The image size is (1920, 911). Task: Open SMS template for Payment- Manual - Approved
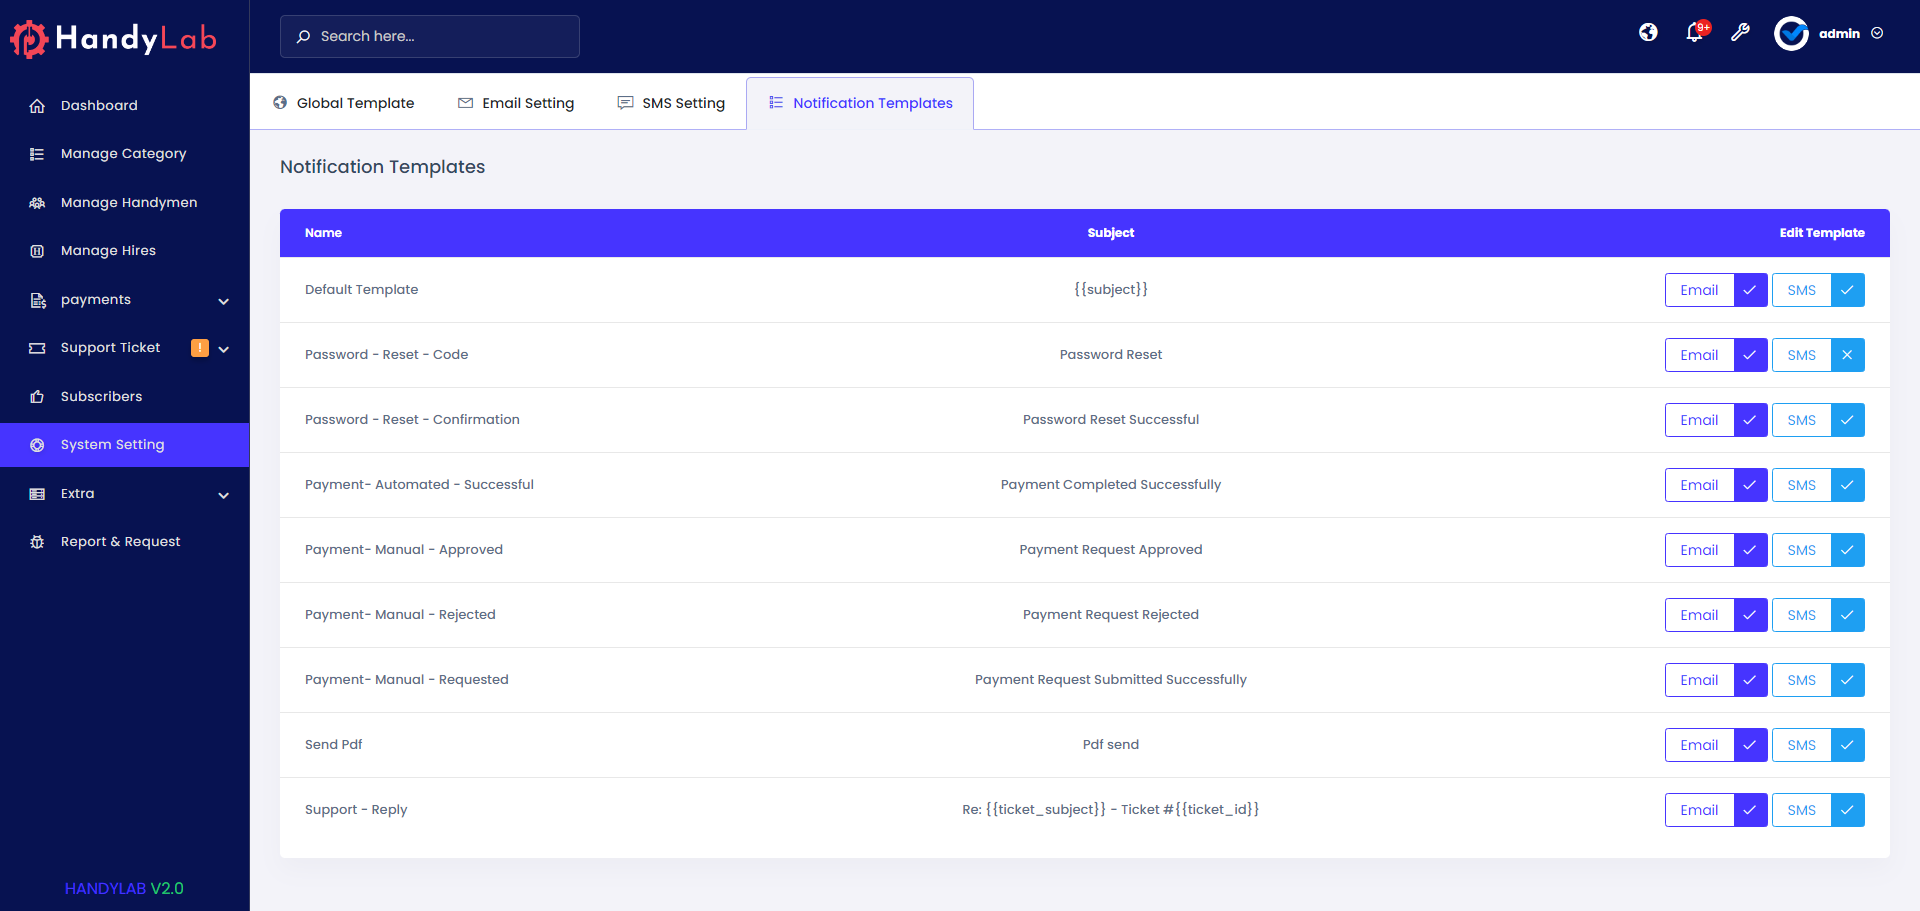click(x=1801, y=549)
